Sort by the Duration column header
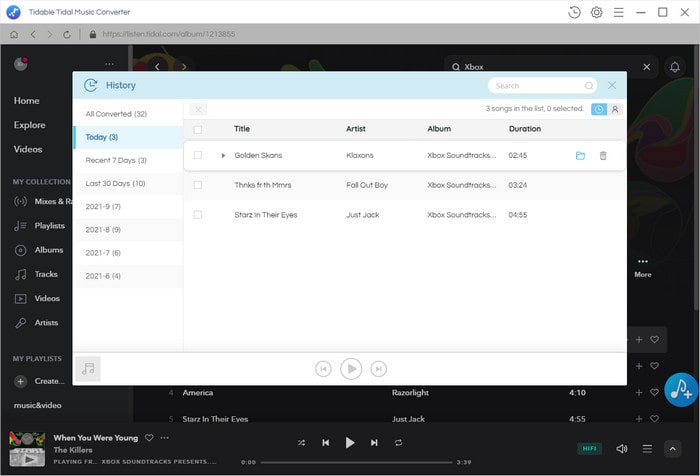 point(525,129)
